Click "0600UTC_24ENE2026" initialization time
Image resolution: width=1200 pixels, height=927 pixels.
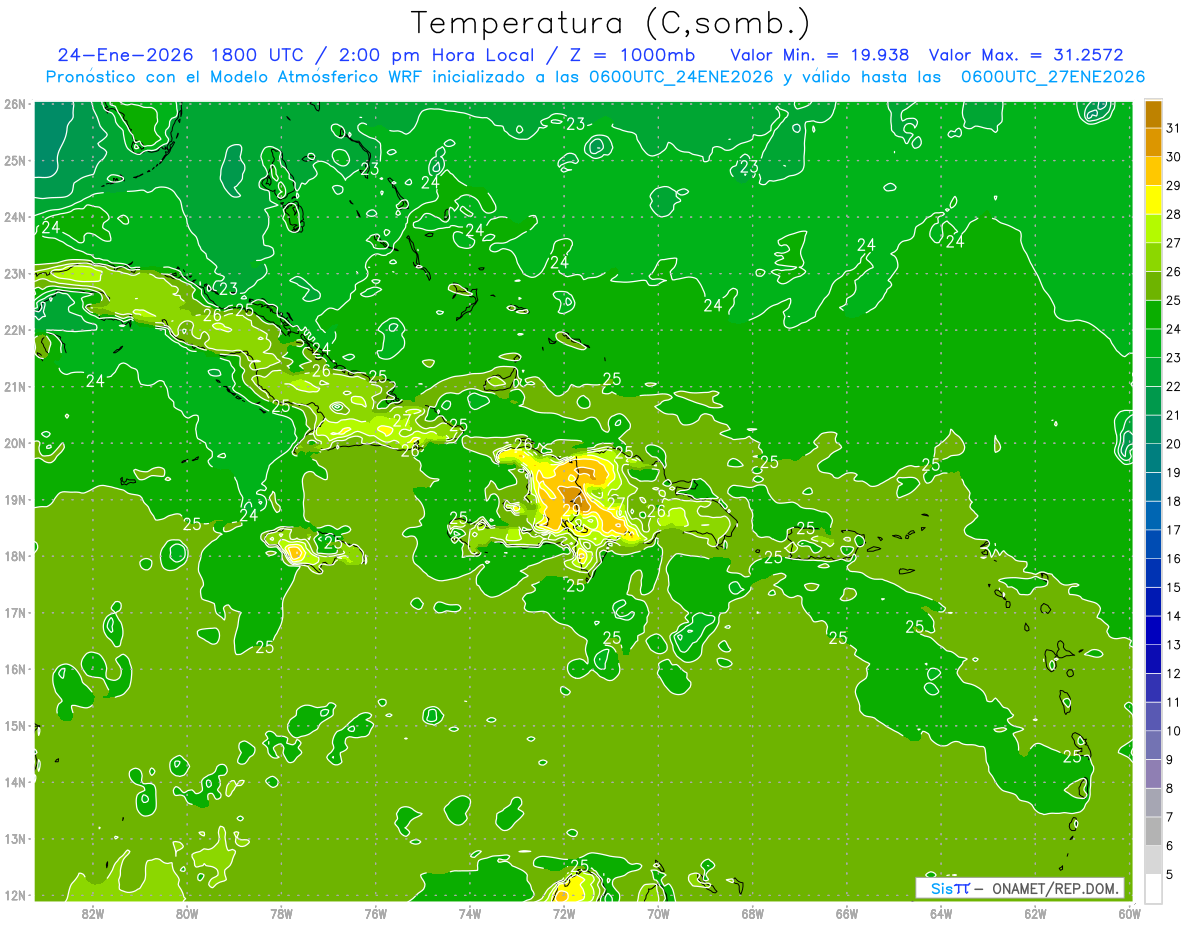point(682,77)
